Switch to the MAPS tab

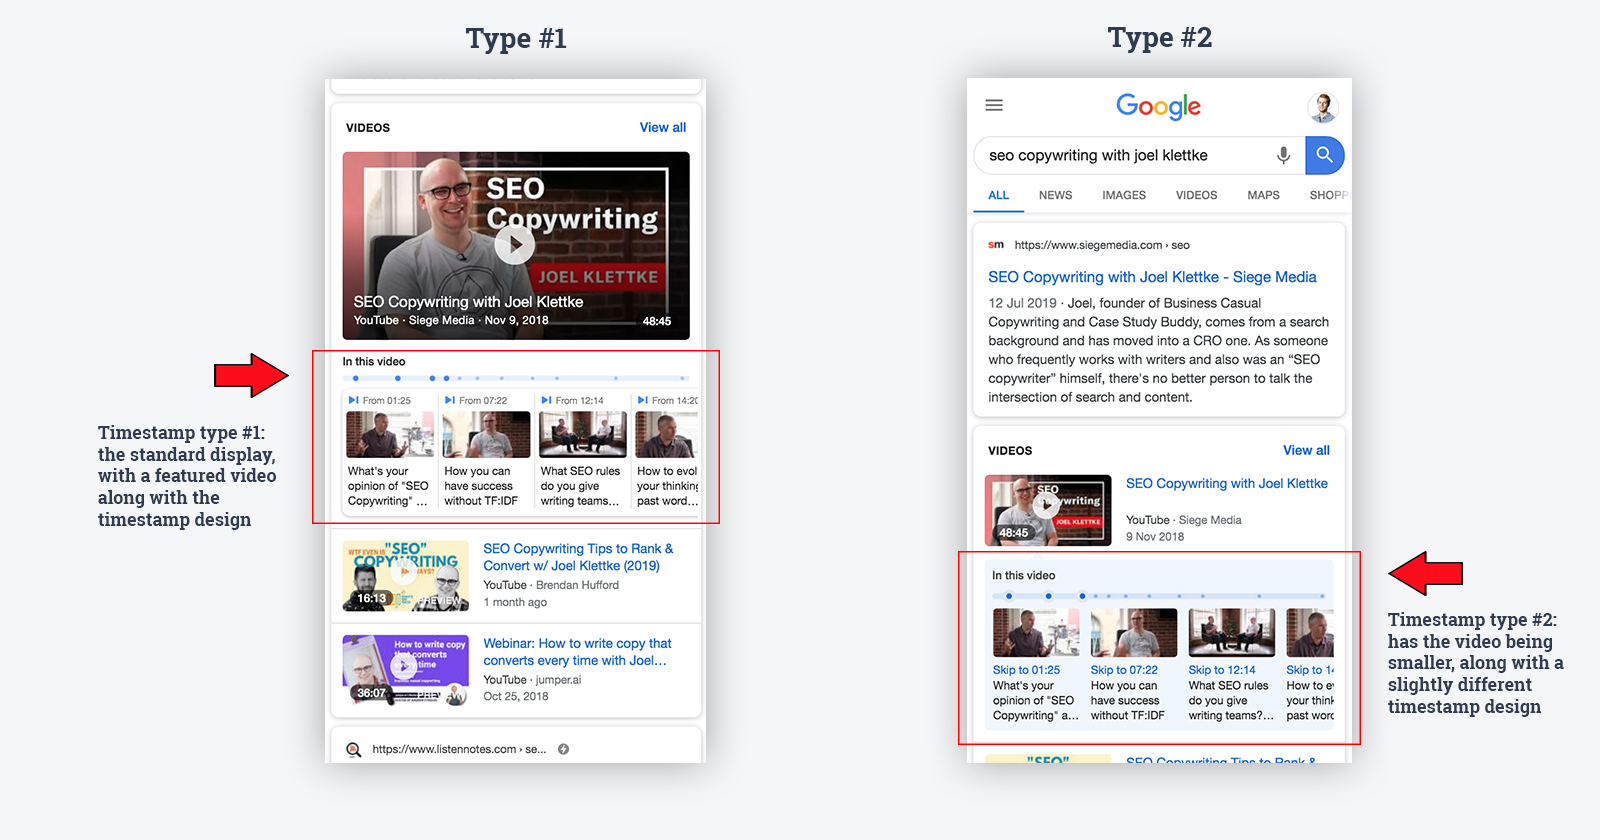(1263, 195)
